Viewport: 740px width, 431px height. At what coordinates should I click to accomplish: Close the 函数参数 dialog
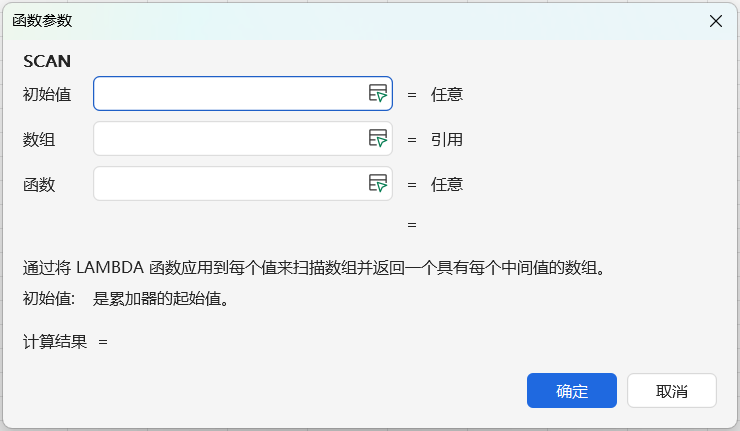pyautogui.click(x=716, y=21)
